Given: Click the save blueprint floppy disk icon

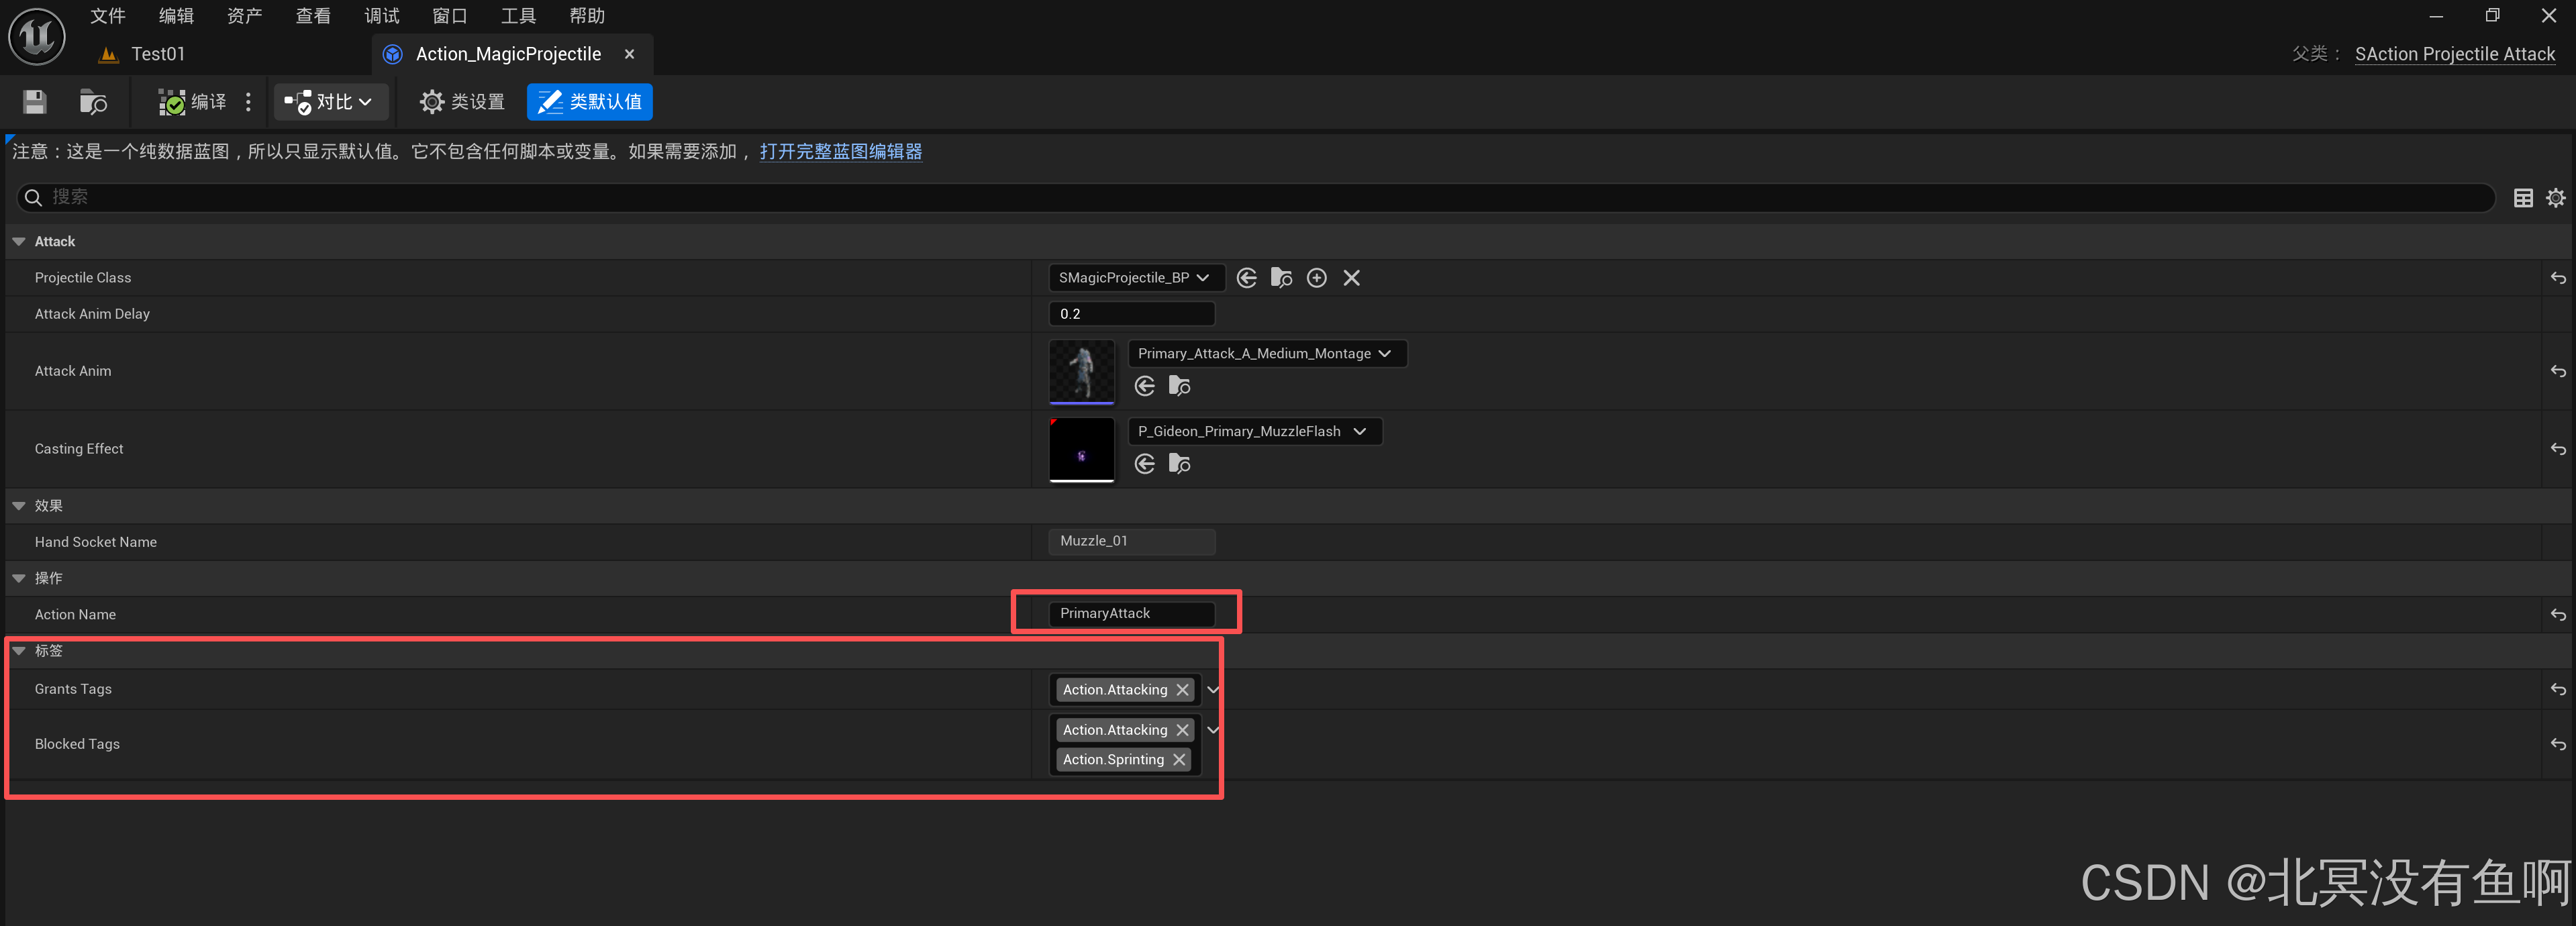Looking at the screenshot, I should click(x=35, y=102).
